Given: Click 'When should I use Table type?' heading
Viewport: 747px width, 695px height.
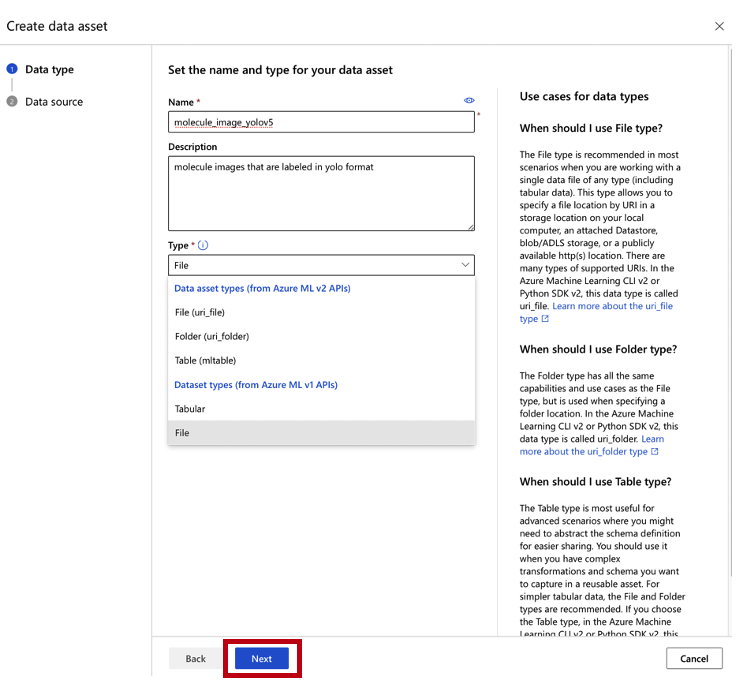Looking at the screenshot, I should pyautogui.click(x=596, y=482).
